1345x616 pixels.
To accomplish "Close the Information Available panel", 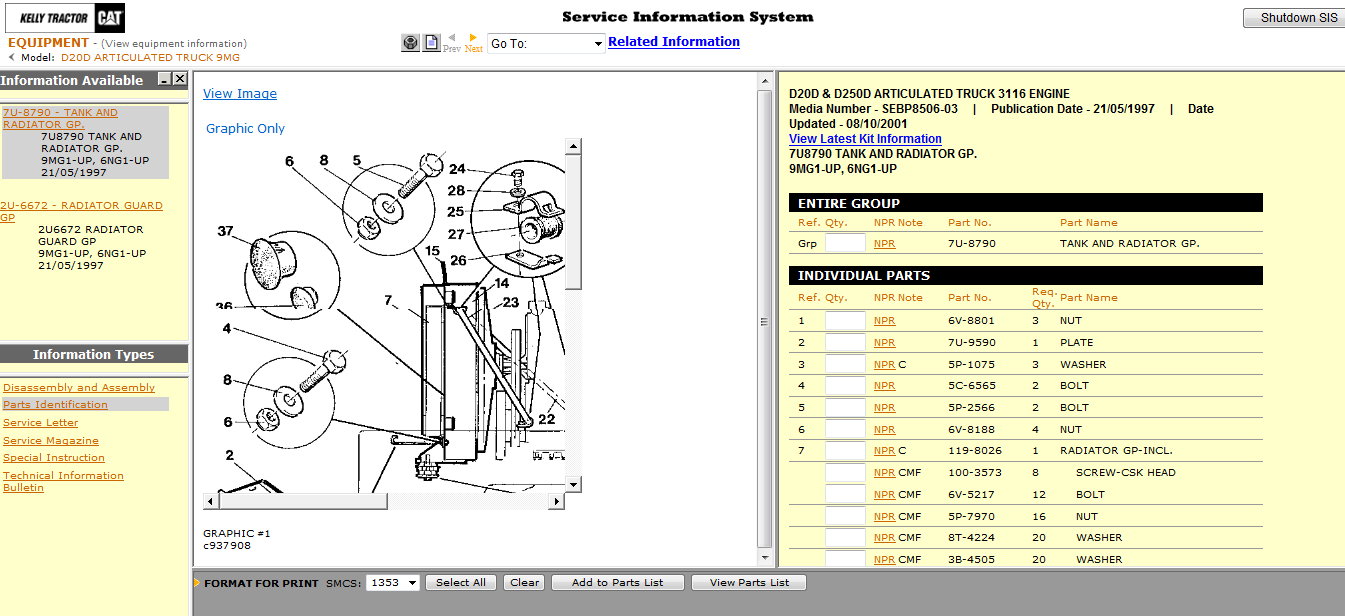I will pyautogui.click(x=181, y=79).
